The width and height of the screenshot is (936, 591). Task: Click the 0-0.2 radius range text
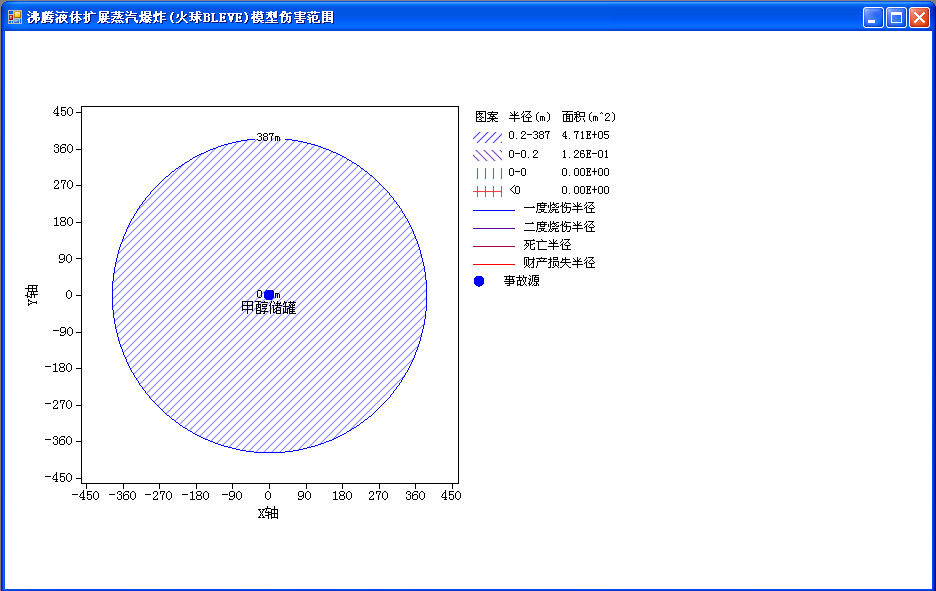(524, 154)
